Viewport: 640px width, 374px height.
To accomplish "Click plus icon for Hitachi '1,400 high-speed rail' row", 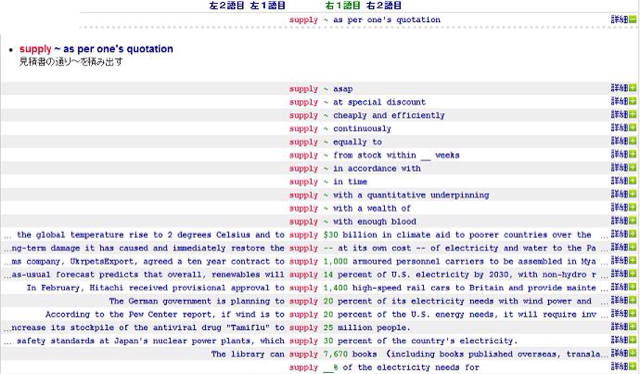I will click(x=633, y=287).
